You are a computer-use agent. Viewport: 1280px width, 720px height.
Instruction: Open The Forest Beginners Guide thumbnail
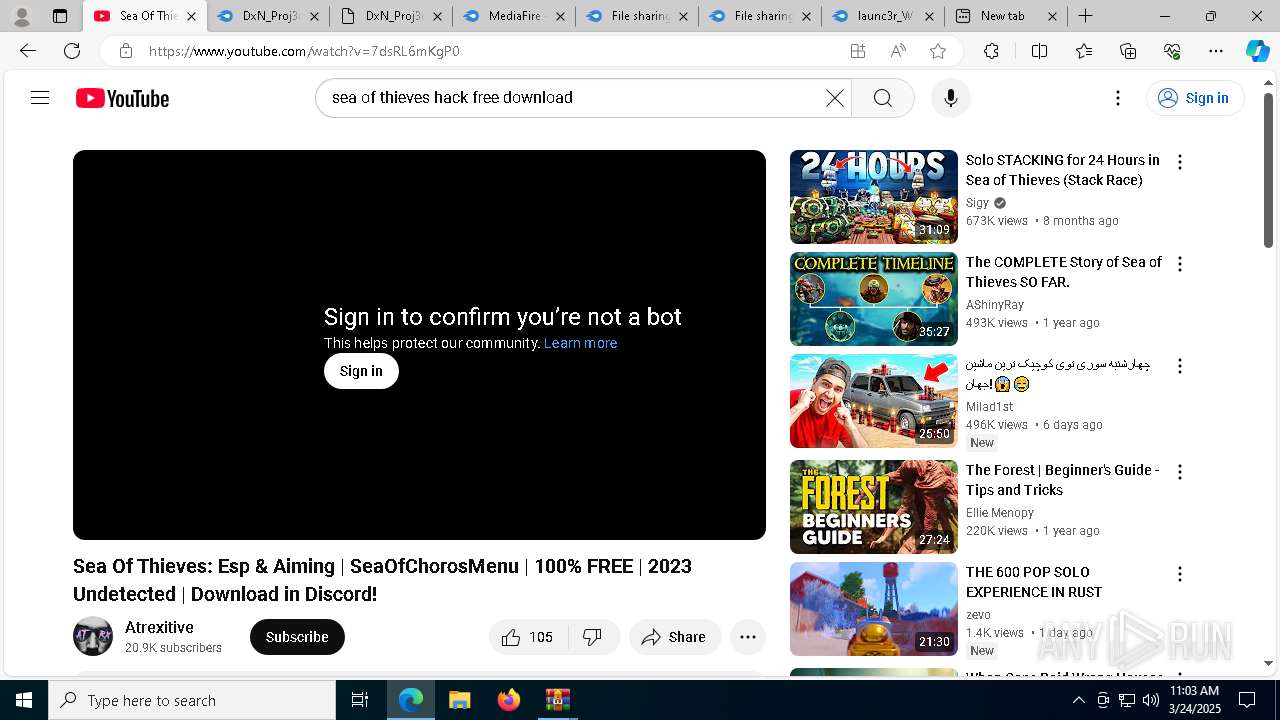pyautogui.click(x=874, y=507)
